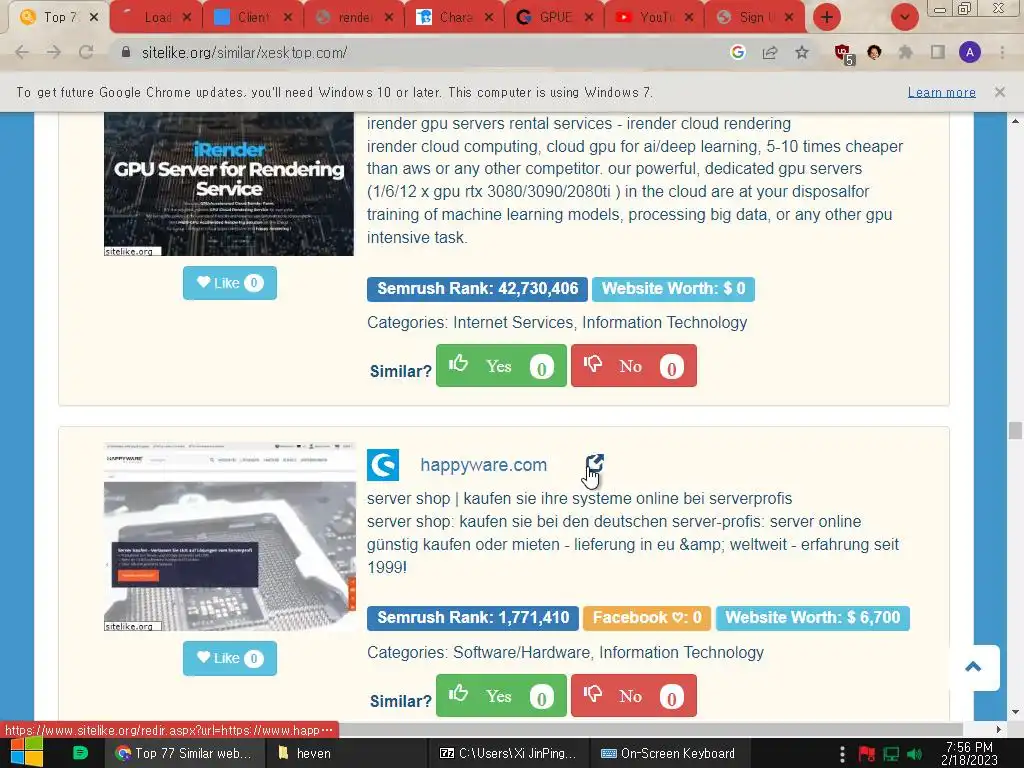Viewport: 1024px width, 768px height.
Task: Click the scrollbar down arrow
Action: coord(1015,712)
